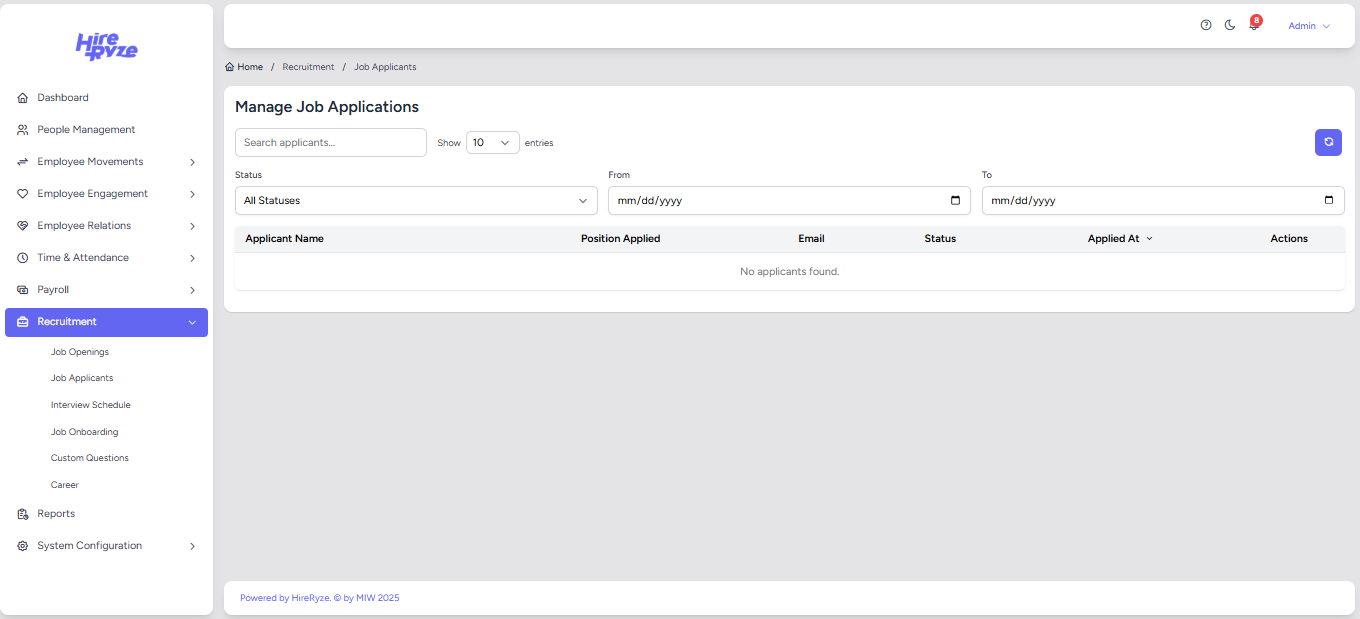Toggle dark mode moon icon
Image resolution: width=1360 pixels, height=619 pixels.
tap(1230, 26)
